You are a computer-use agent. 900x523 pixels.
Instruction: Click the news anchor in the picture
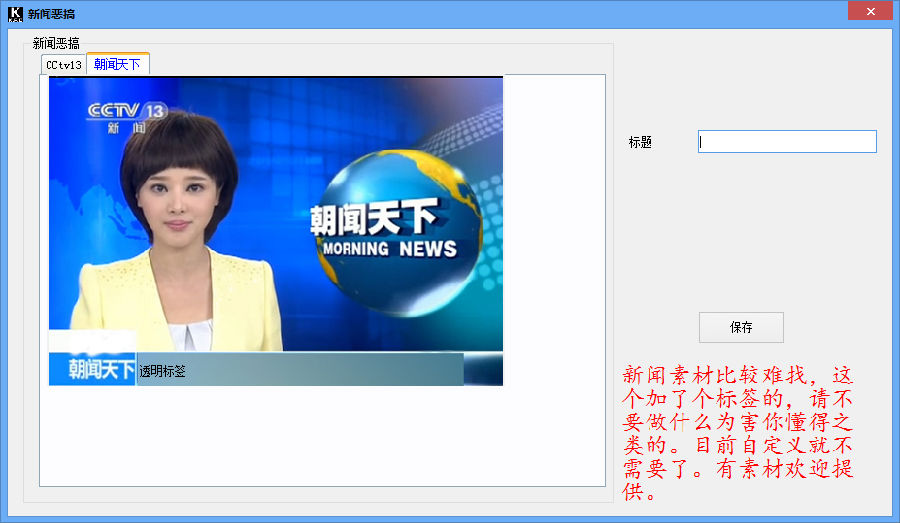[178, 230]
